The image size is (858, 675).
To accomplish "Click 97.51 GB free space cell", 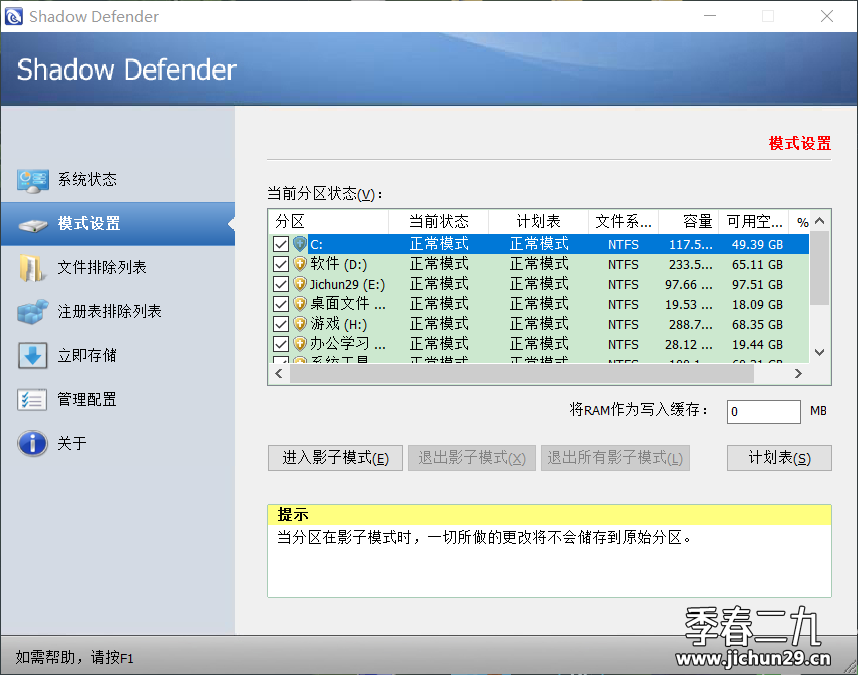I will 757,284.
